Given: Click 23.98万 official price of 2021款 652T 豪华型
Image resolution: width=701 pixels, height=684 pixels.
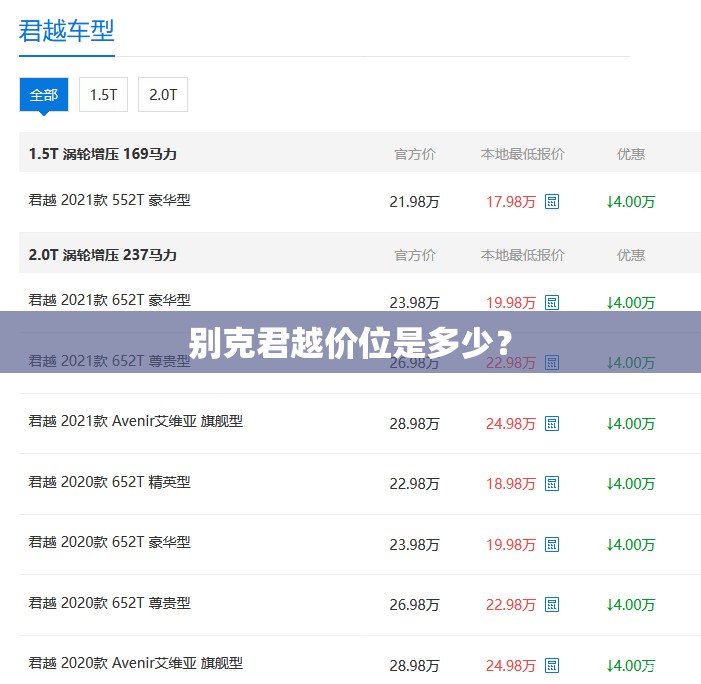Looking at the screenshot, I should [414, 303].
